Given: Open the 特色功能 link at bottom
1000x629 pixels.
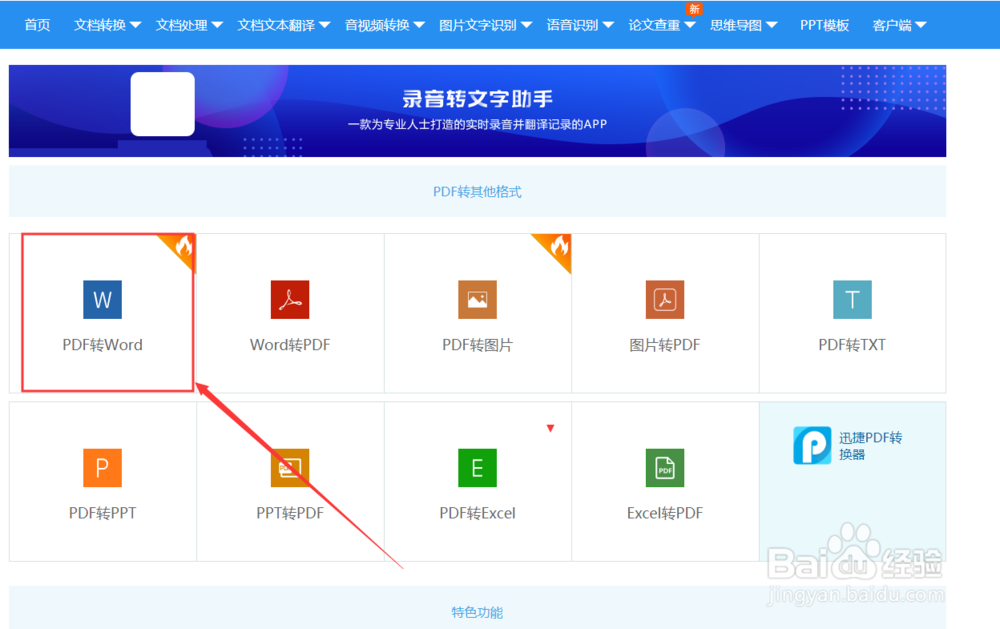Looking at the screenshot, I should pyautogui.click(x=477, y=612).
